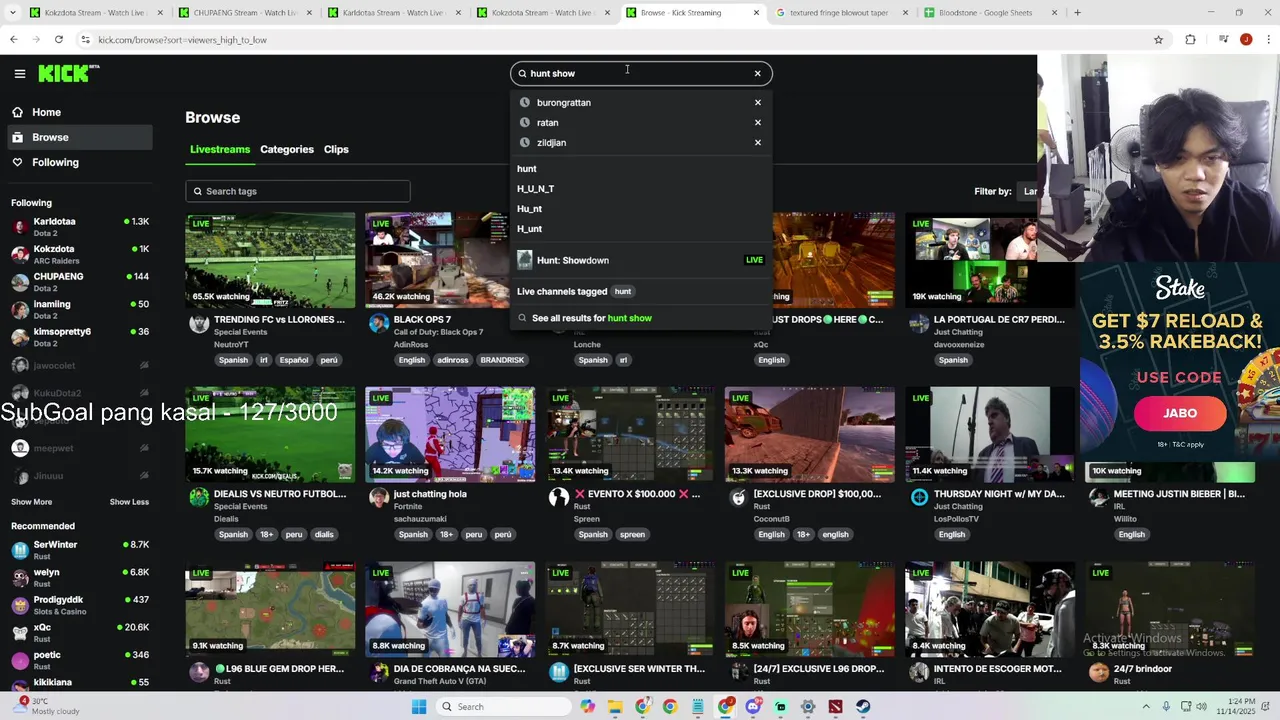Open recommended channel welyn

pos(80,577)
